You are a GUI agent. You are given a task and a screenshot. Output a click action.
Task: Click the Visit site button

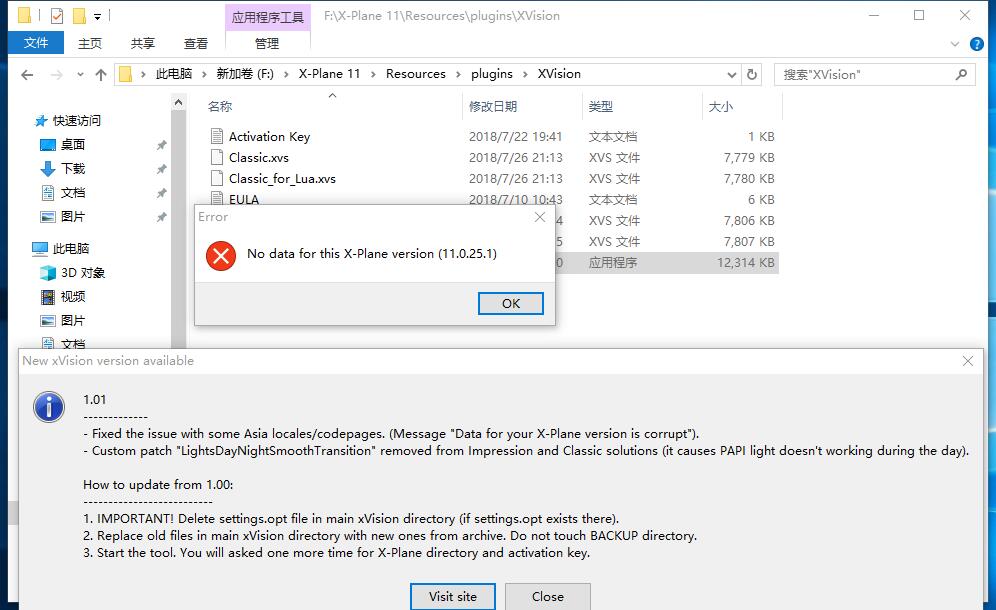coord(452,597)
